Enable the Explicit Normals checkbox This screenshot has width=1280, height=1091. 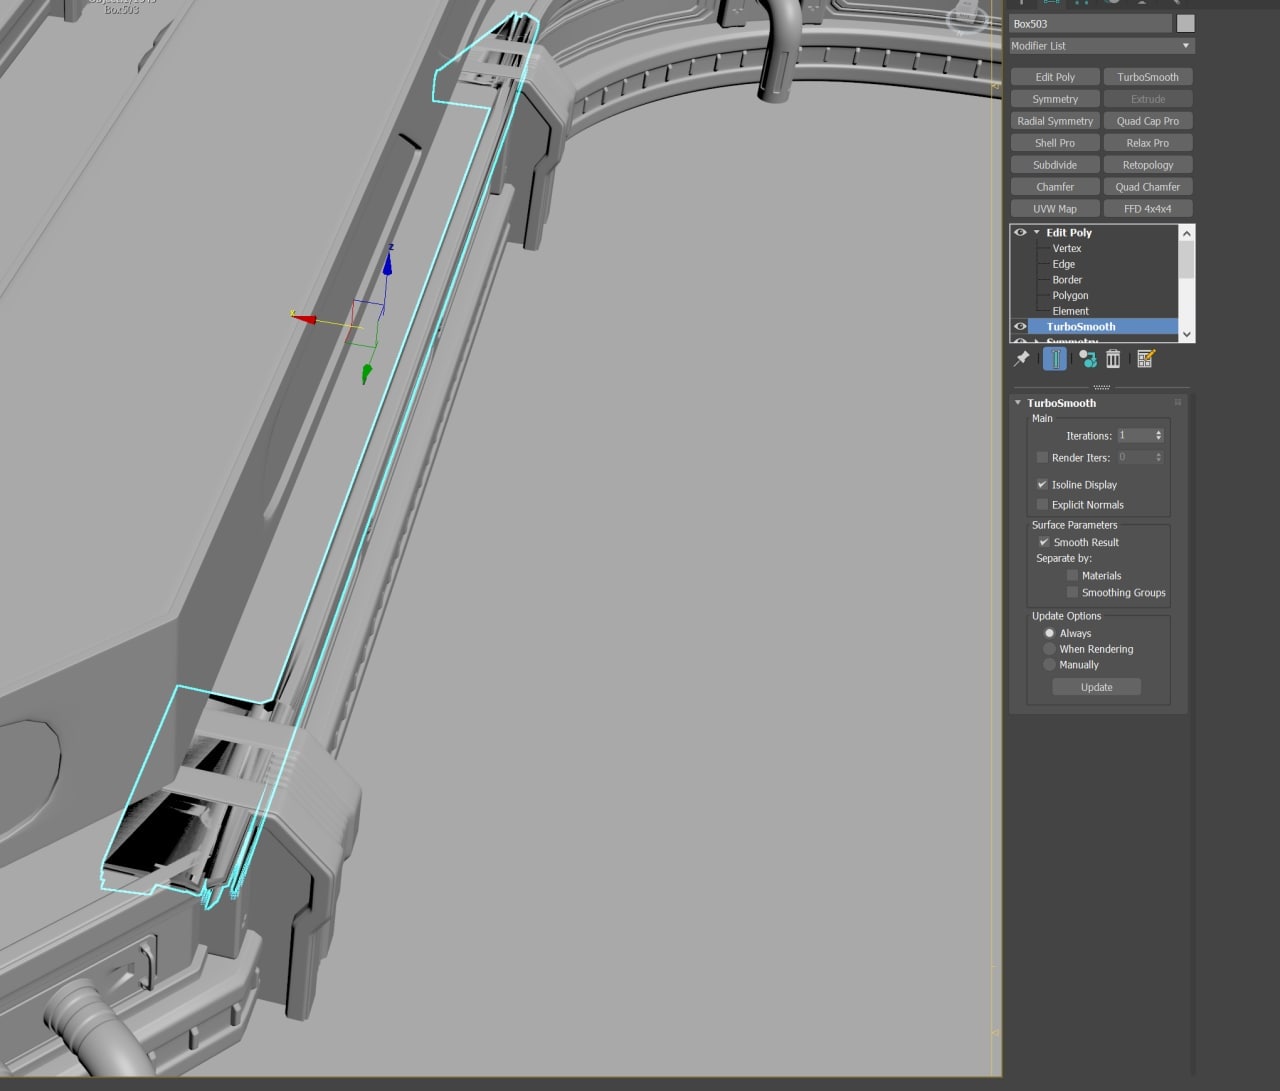(1042, 505)
